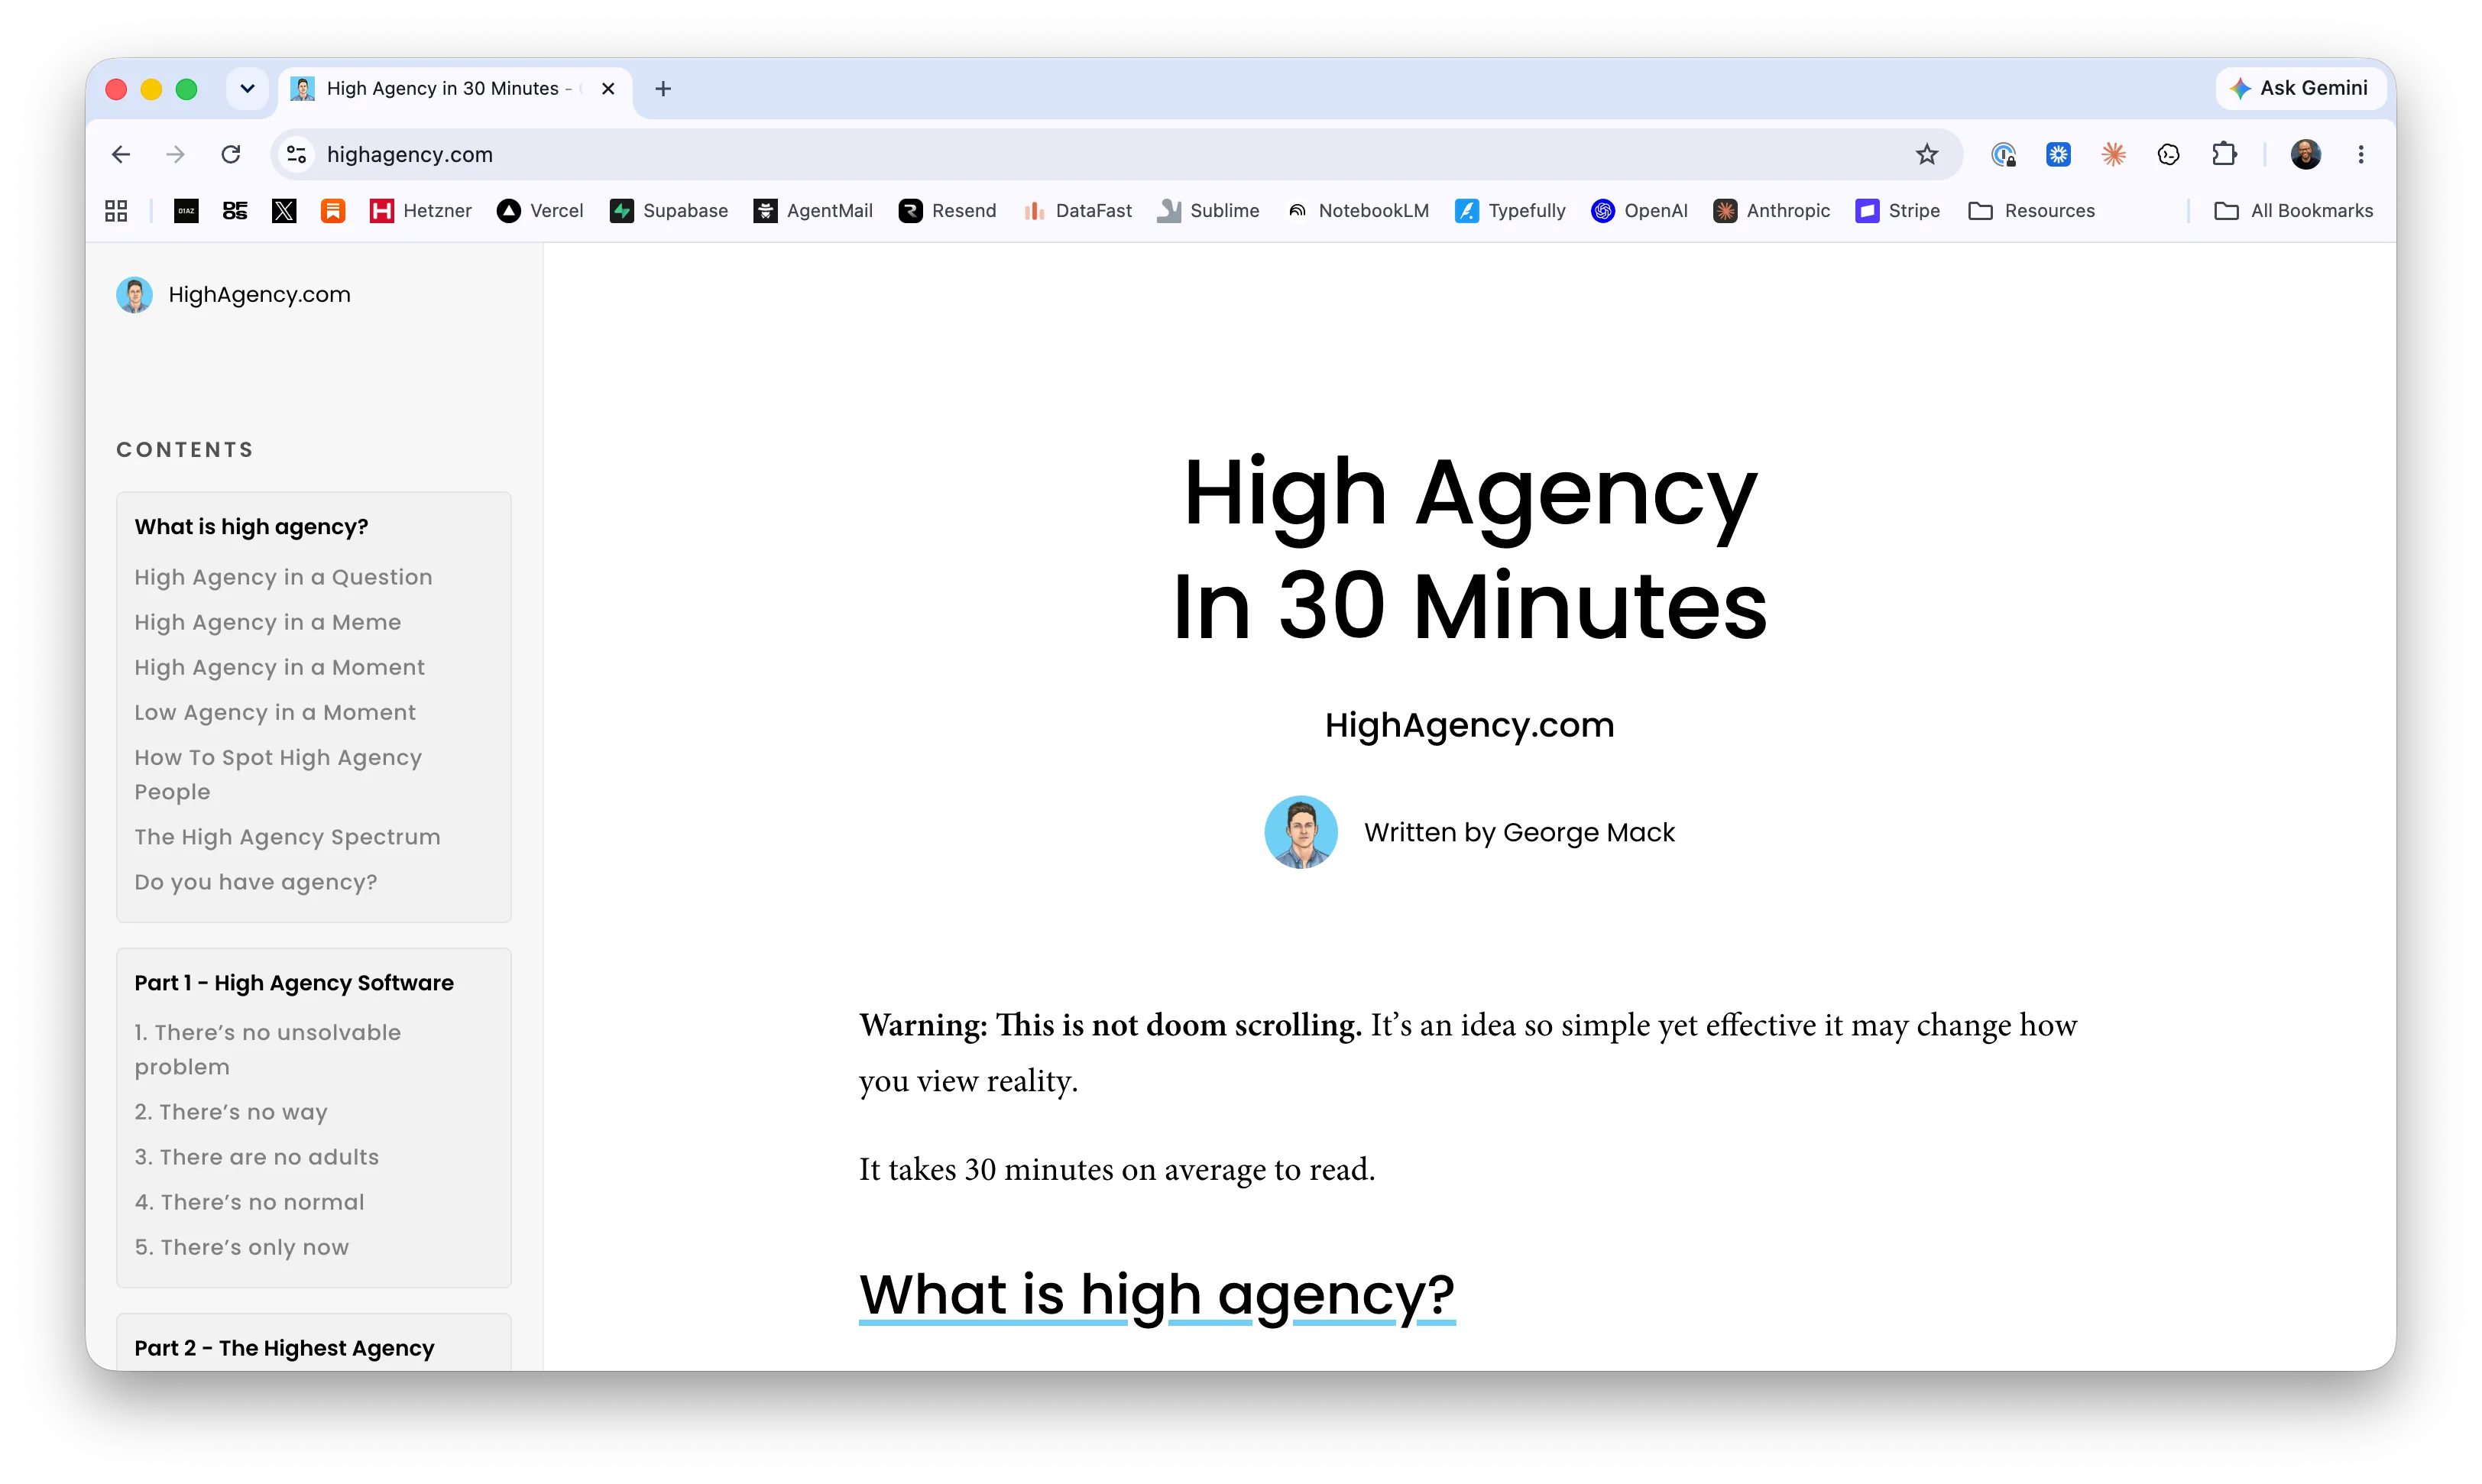Go to Low Agency in a Moment
Image resolution: width=2482 pixels, height=1484 pixels.
pos(275,712)
